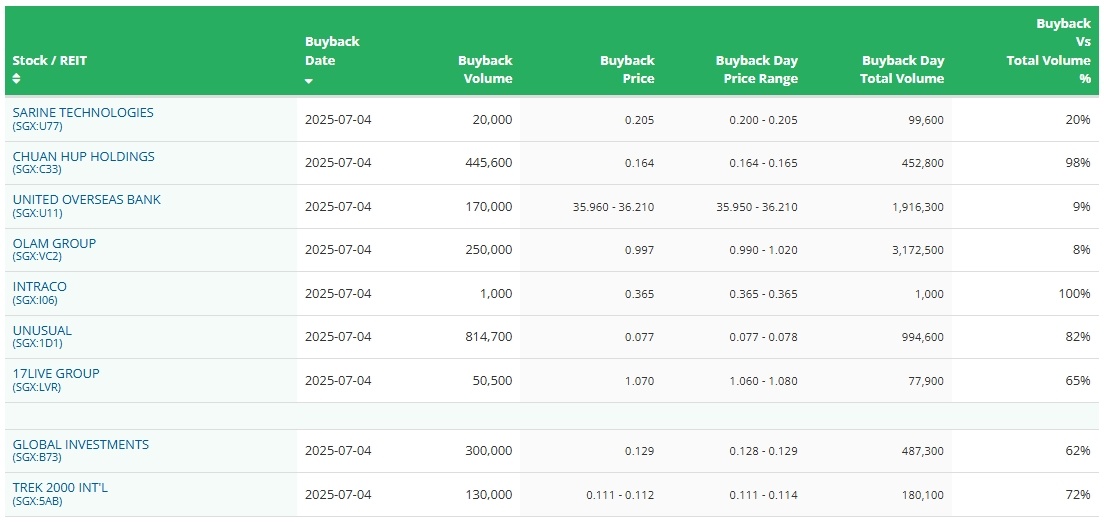Select Global Investments volume 300,000
Image resolution: width=1104 pixels, height=522 pixels.
pyautogui.click(x=489, y=451)
